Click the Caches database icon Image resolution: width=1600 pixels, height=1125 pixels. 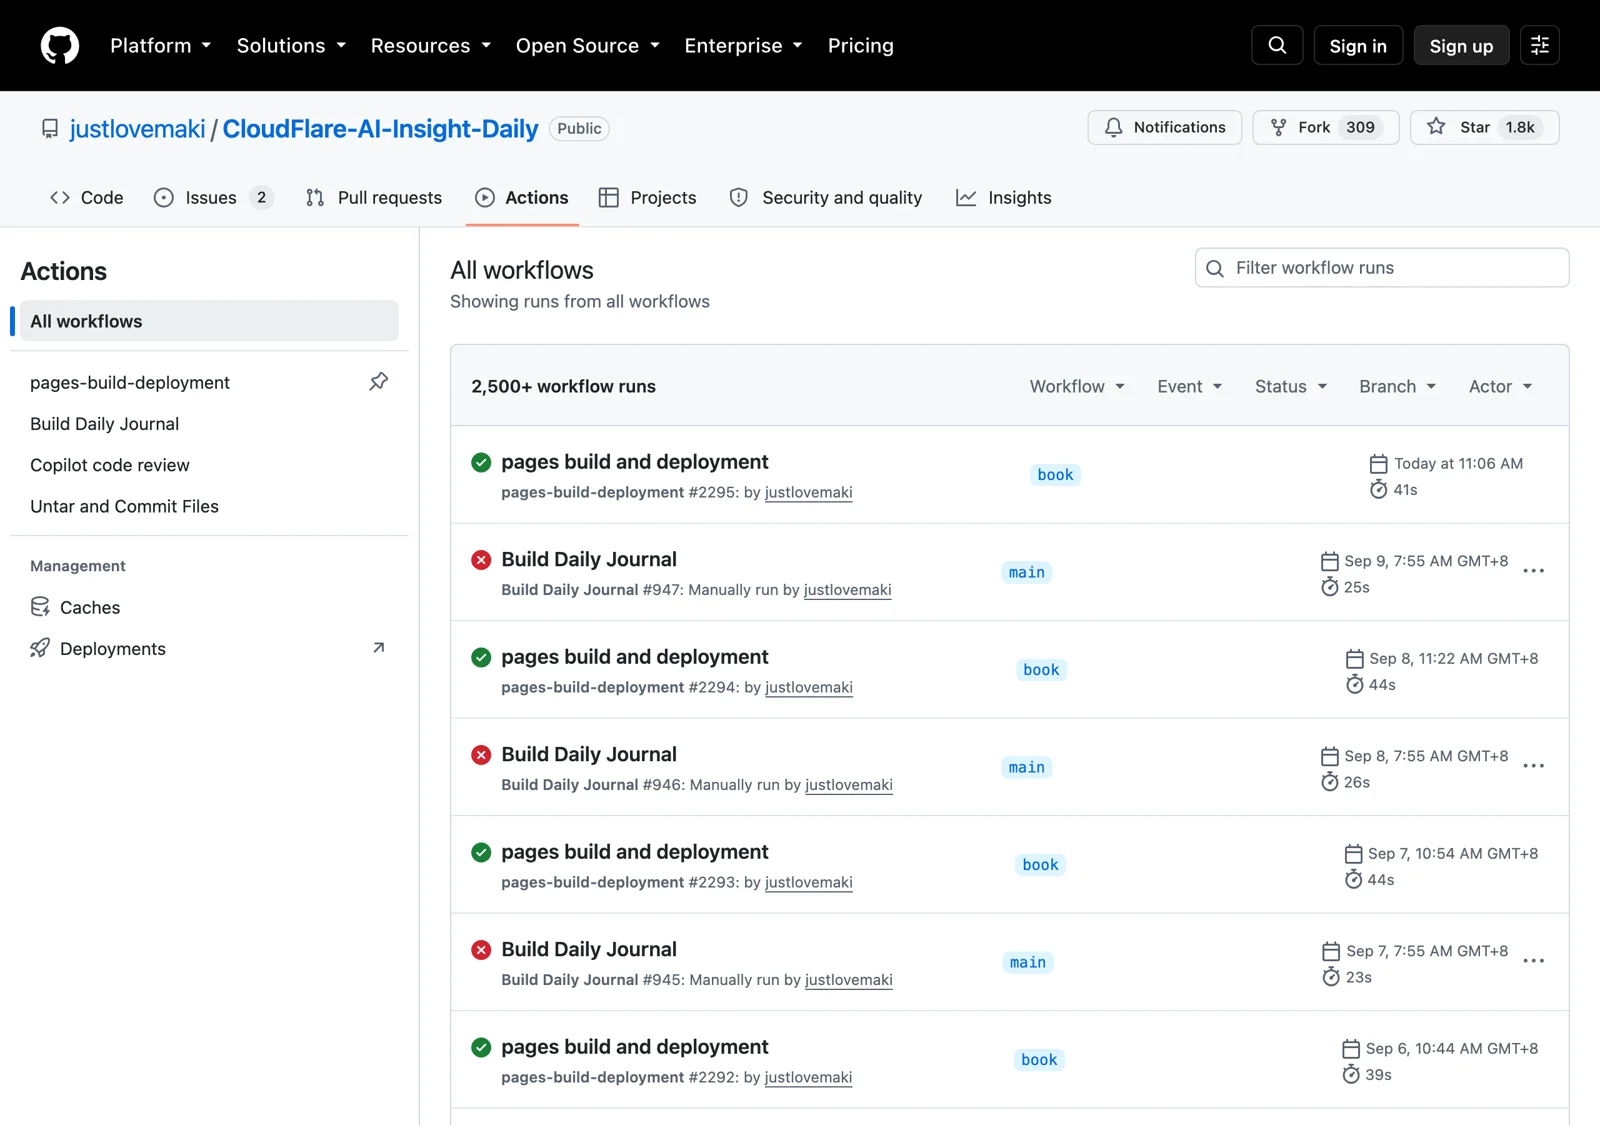tap(40, 607)
